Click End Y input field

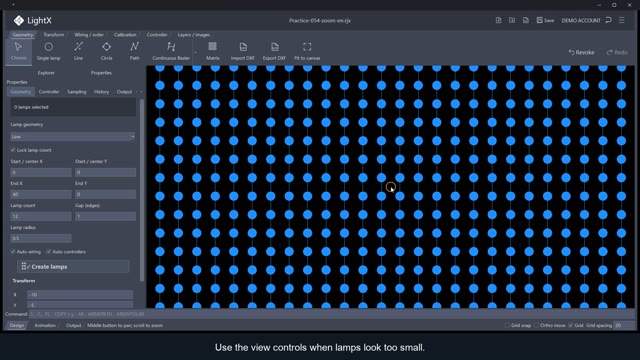[x=105, y=194]
